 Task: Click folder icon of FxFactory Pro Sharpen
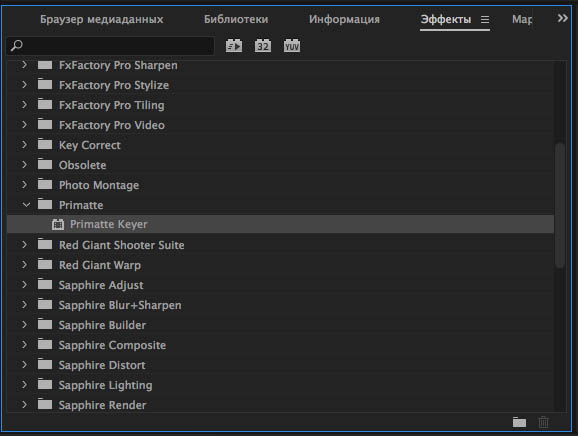(x=45, y=65)
